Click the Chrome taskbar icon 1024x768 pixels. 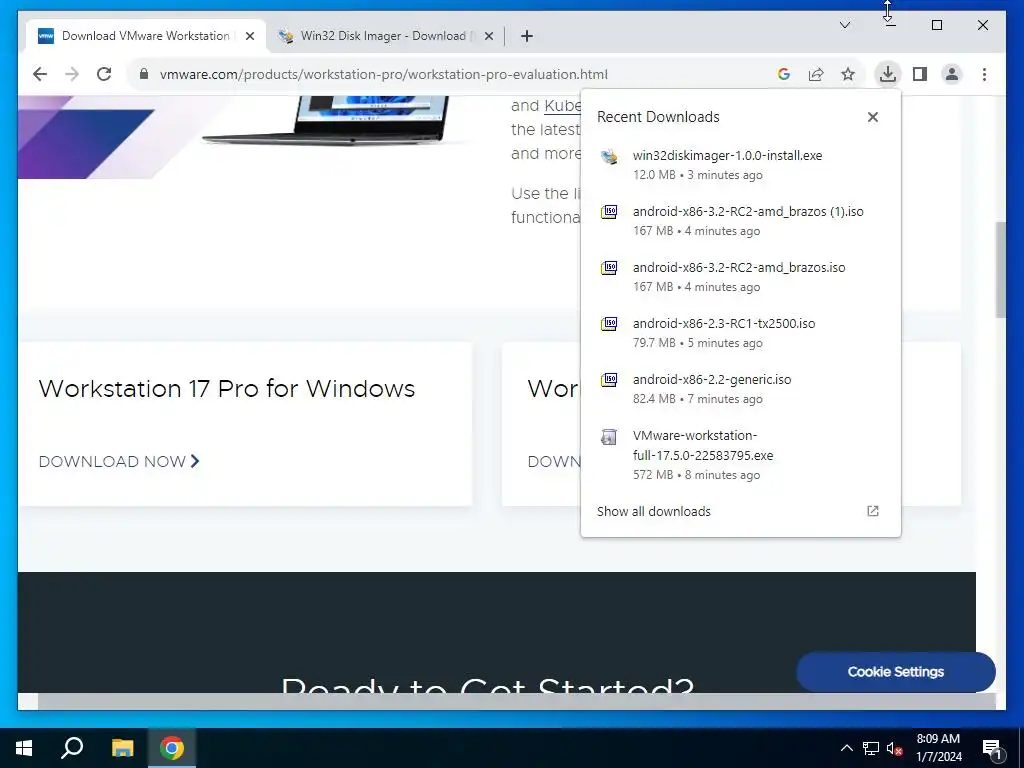172,748
